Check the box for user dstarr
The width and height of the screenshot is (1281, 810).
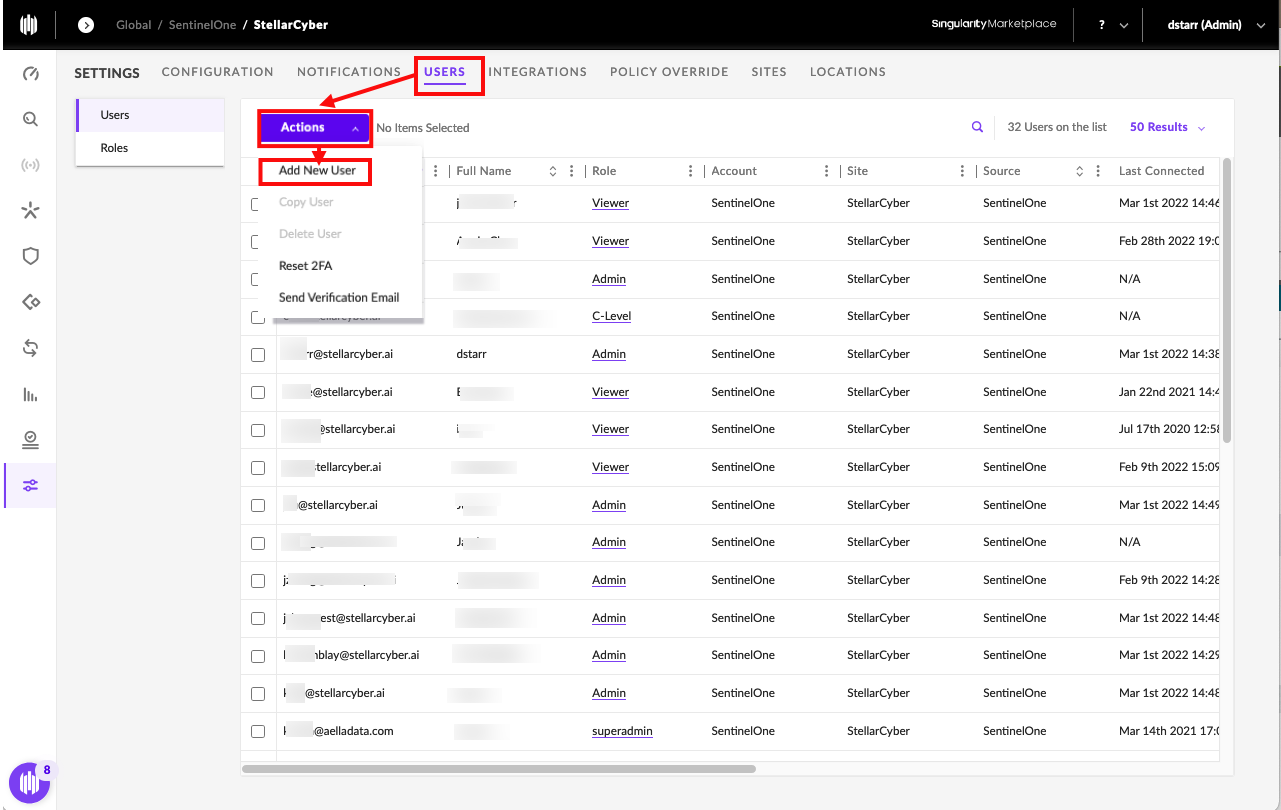pyautogui.click(x=258, y=355)
